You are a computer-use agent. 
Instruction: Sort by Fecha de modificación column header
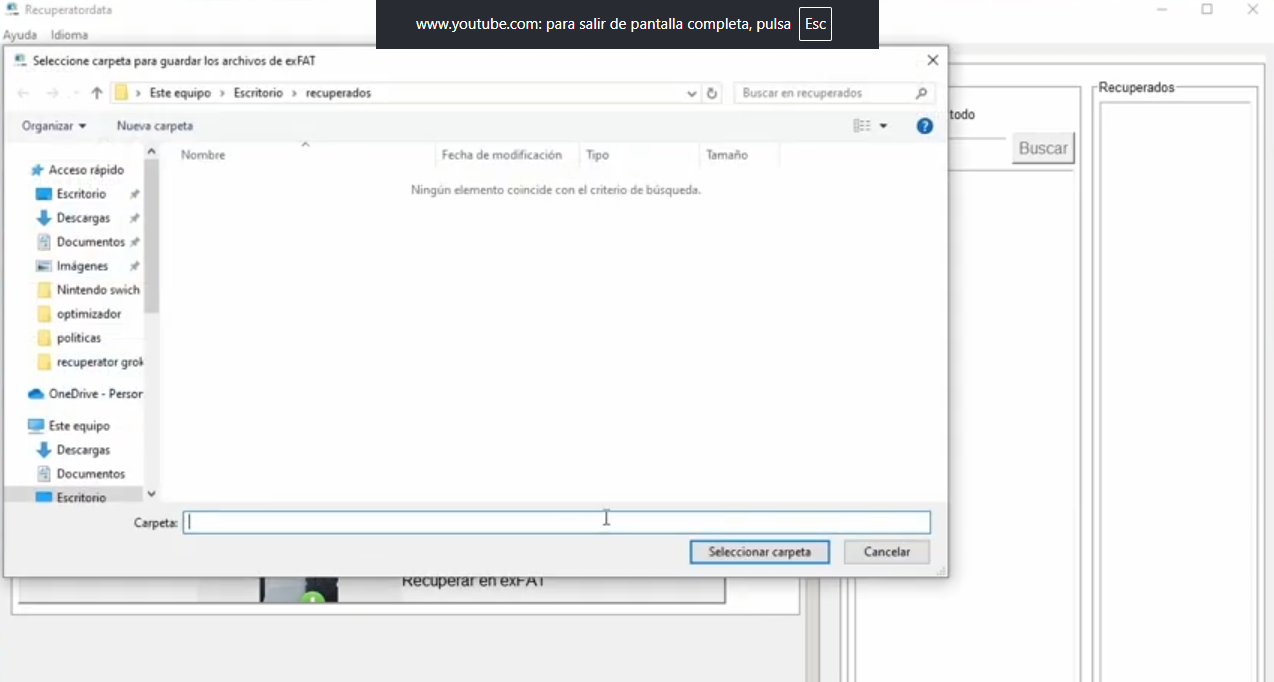click(x=501, y=155)
